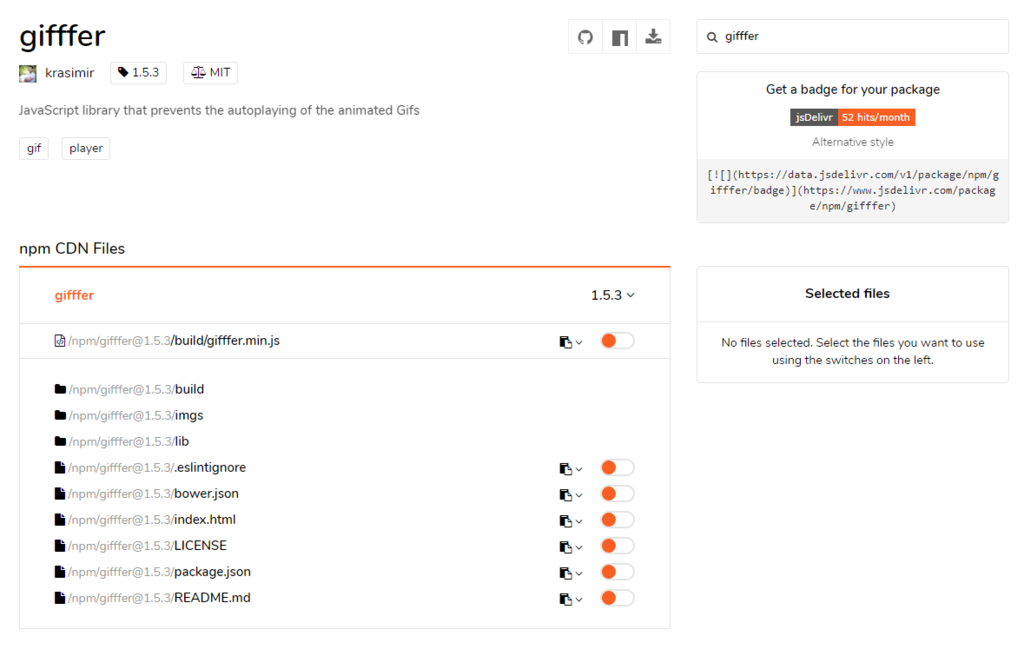Click the build folder icon

click(60, 389)
